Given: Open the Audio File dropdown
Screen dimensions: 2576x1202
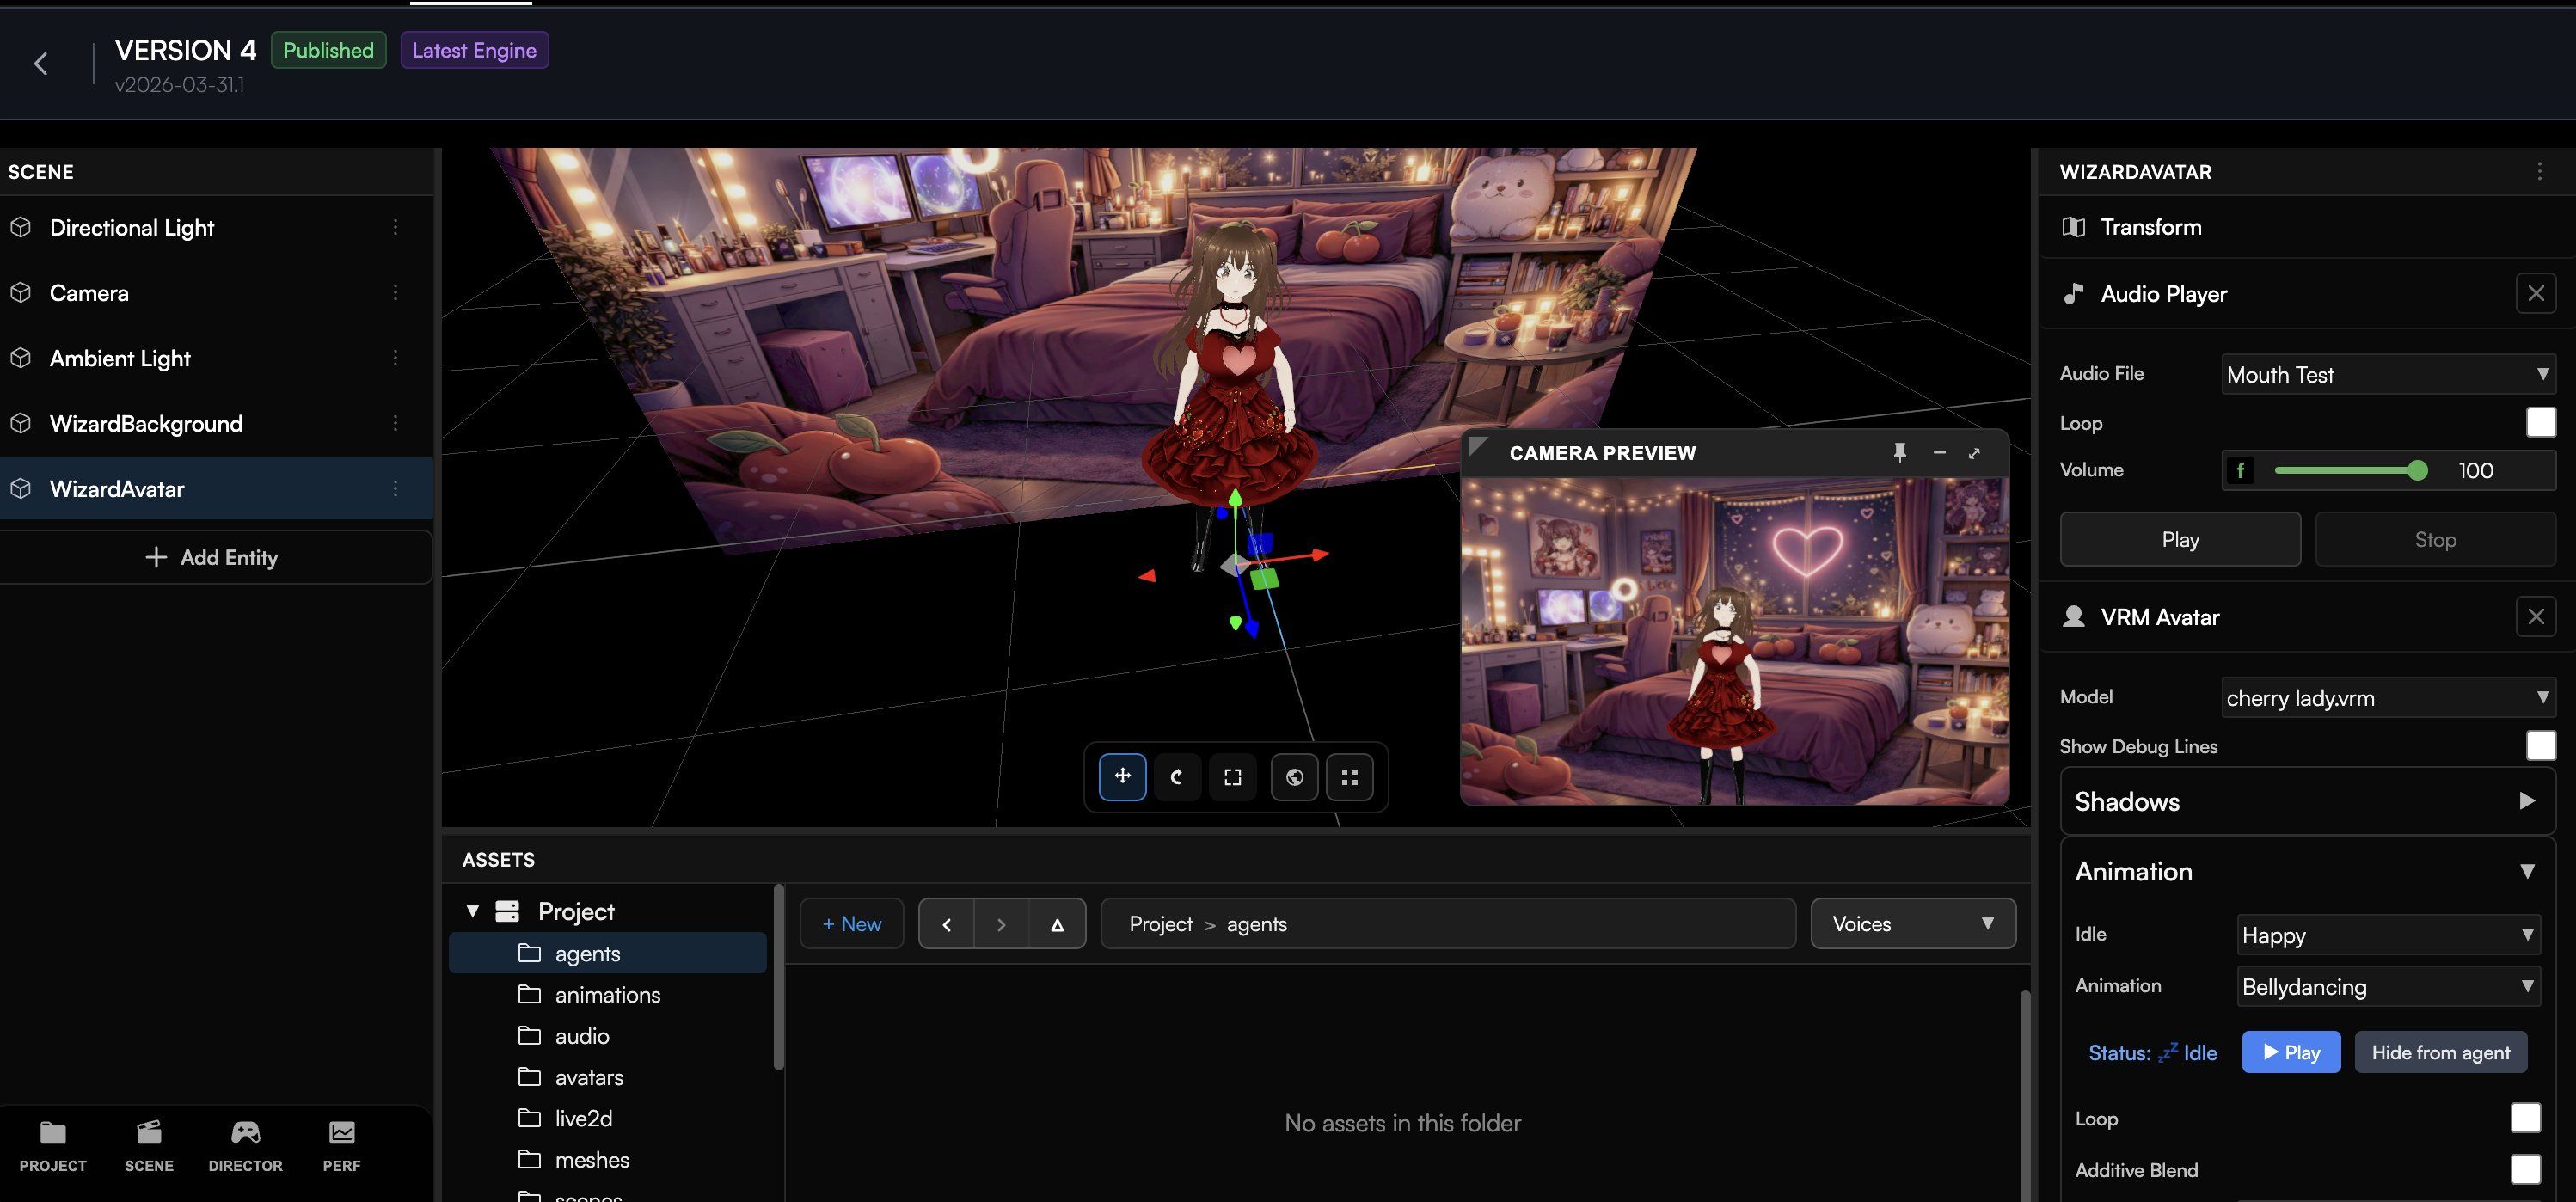Looking at the screenshot, I should (x=2387, y=375).
